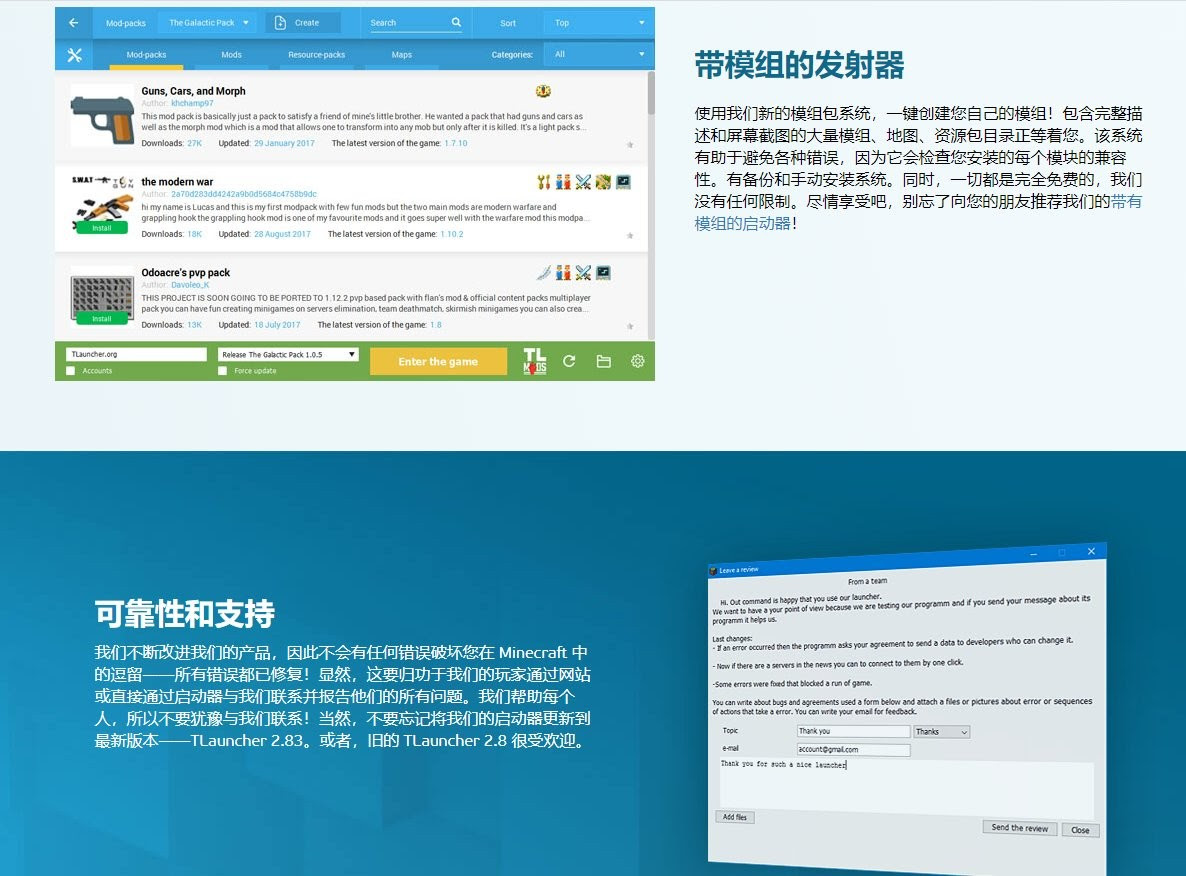
Task: Click the monitor icon on the modern war pack
Action: click(x=622, y=182)
